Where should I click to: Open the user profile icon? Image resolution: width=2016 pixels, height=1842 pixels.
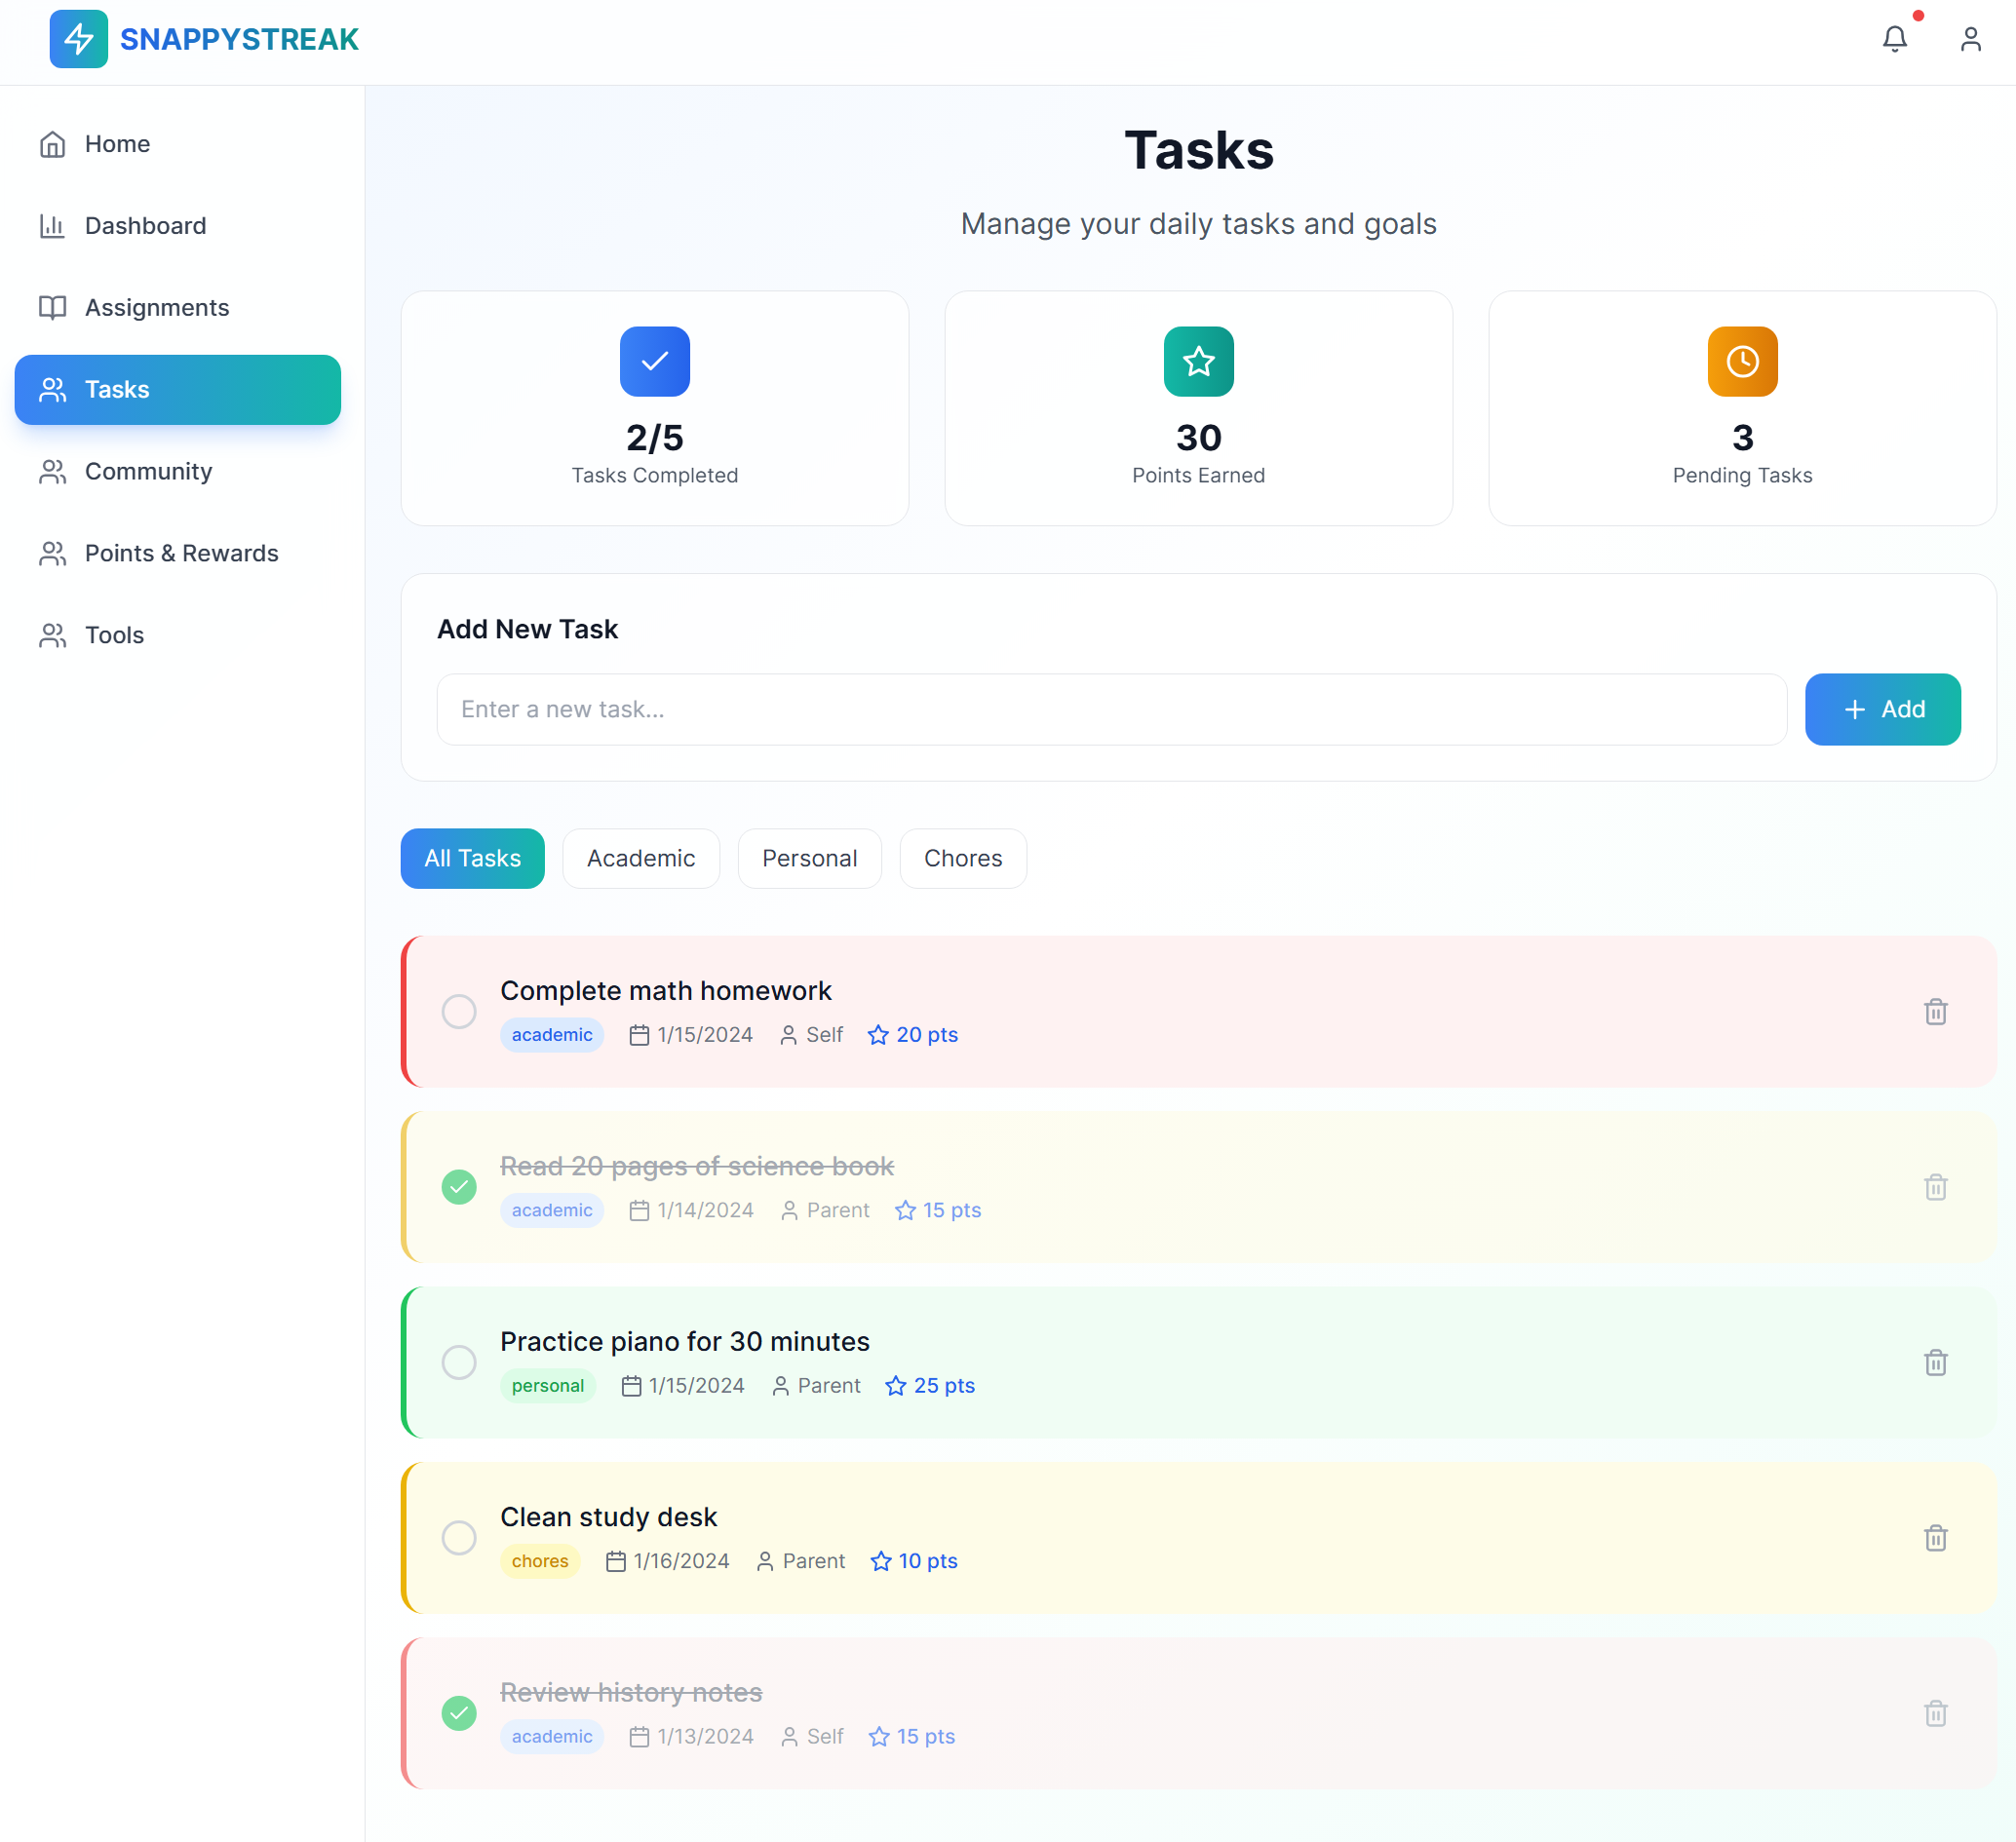[1970, 39]
